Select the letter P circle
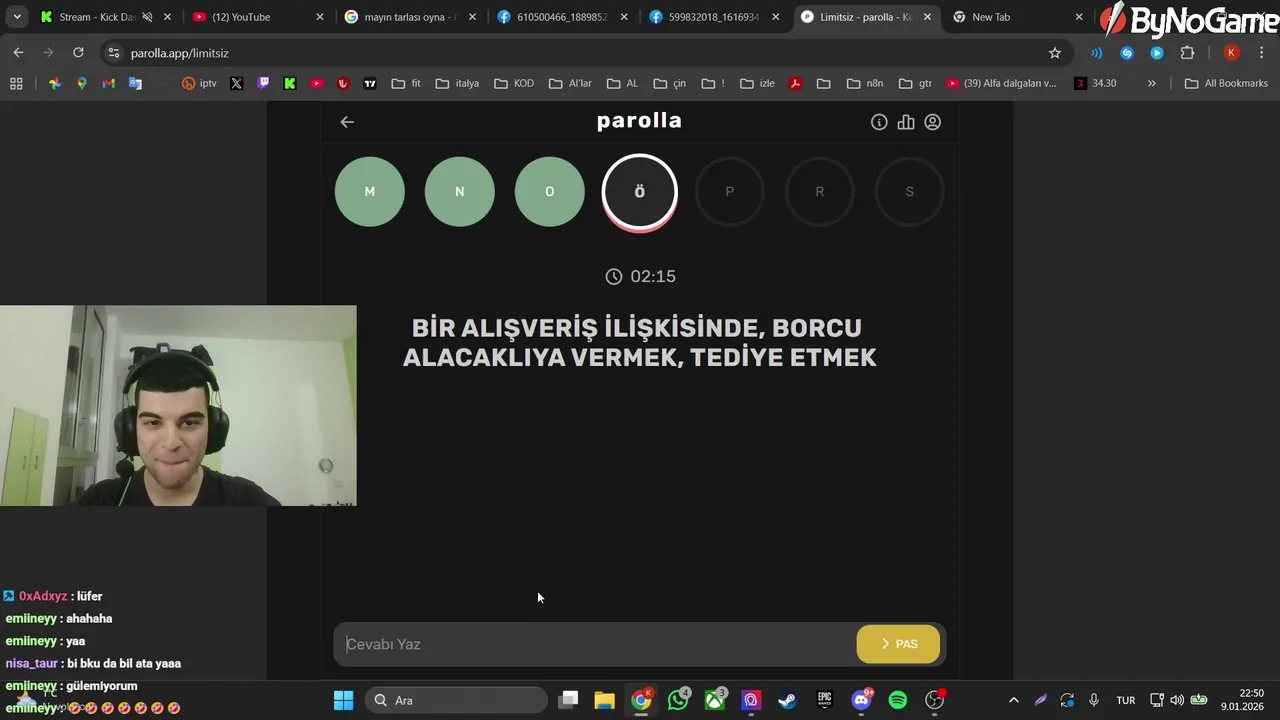This screenshot has height=720, width=1280. 730,191
